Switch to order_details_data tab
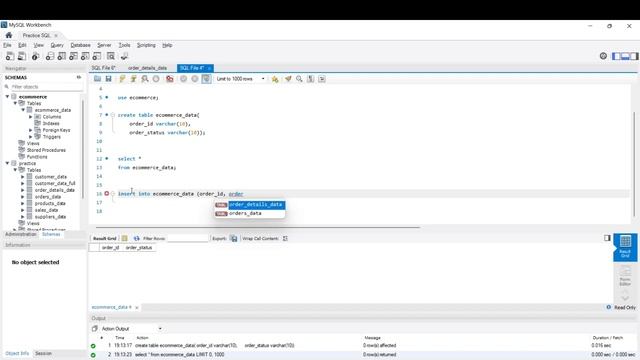The width and height of the screenshot is (640, 360). pos(147,68)
